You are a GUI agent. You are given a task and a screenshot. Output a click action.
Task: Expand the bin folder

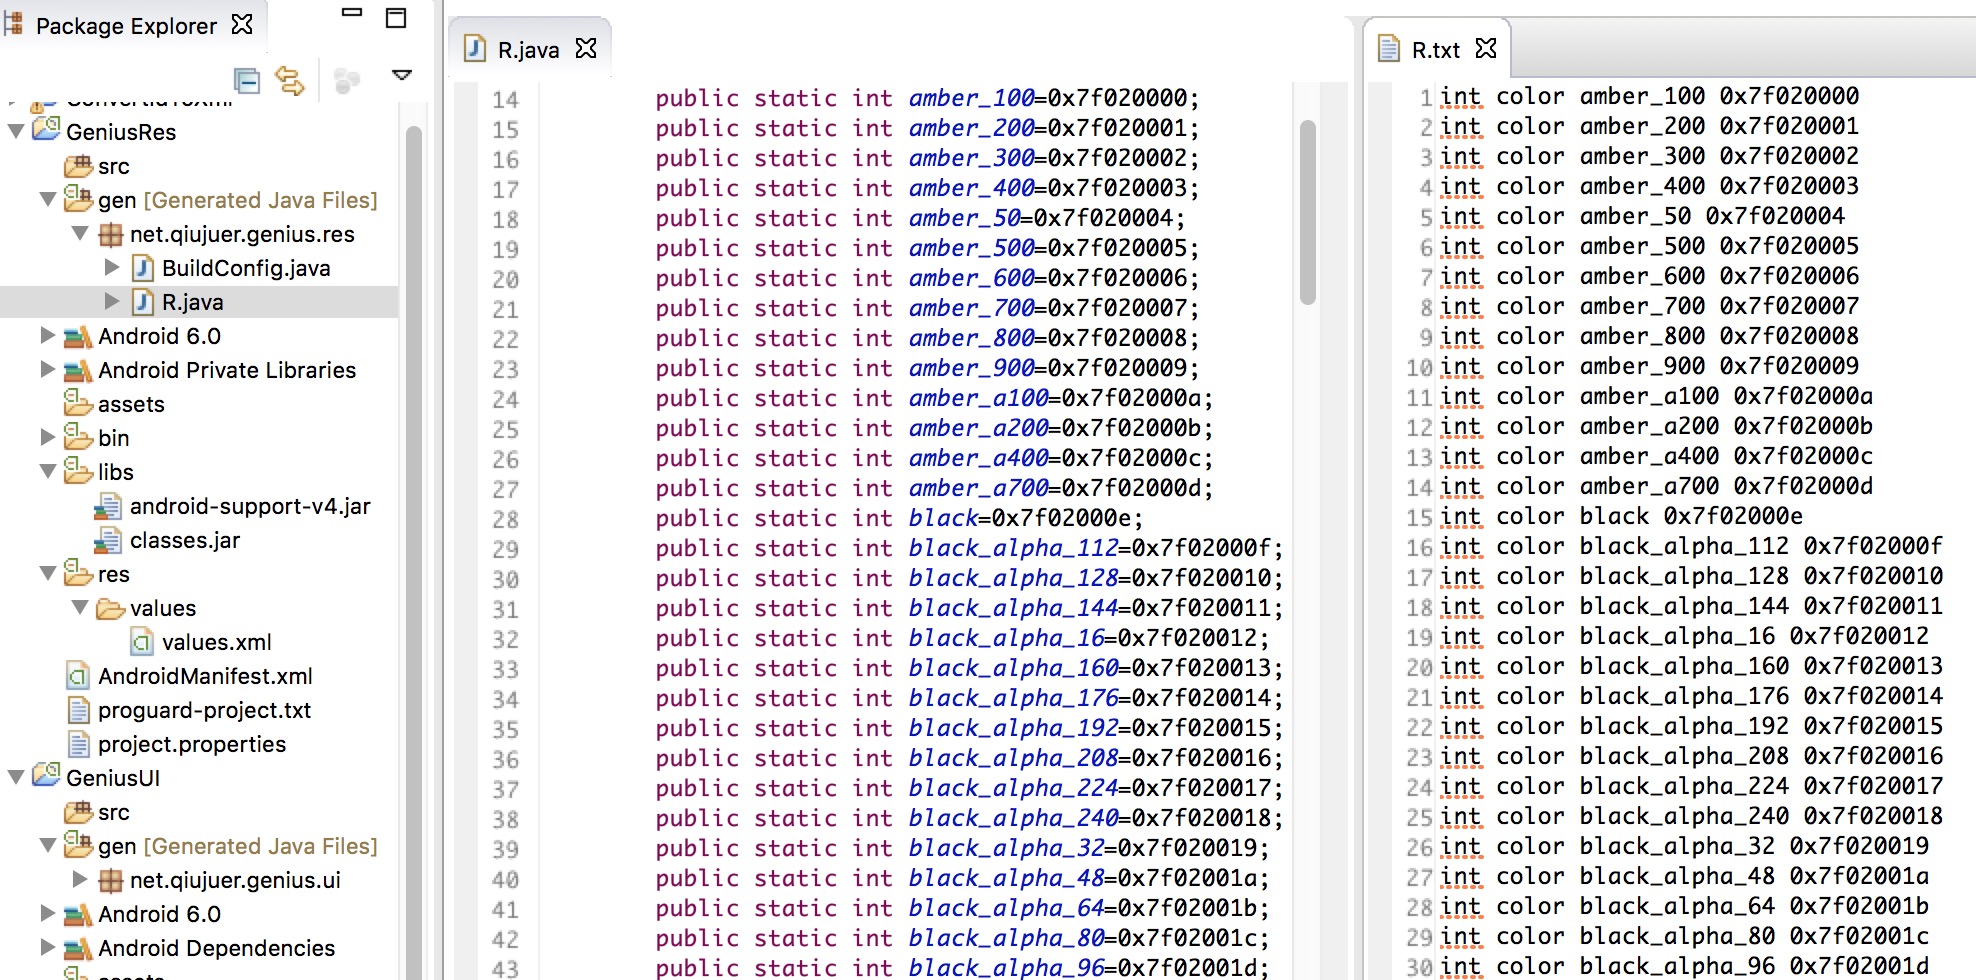(47, 437)
